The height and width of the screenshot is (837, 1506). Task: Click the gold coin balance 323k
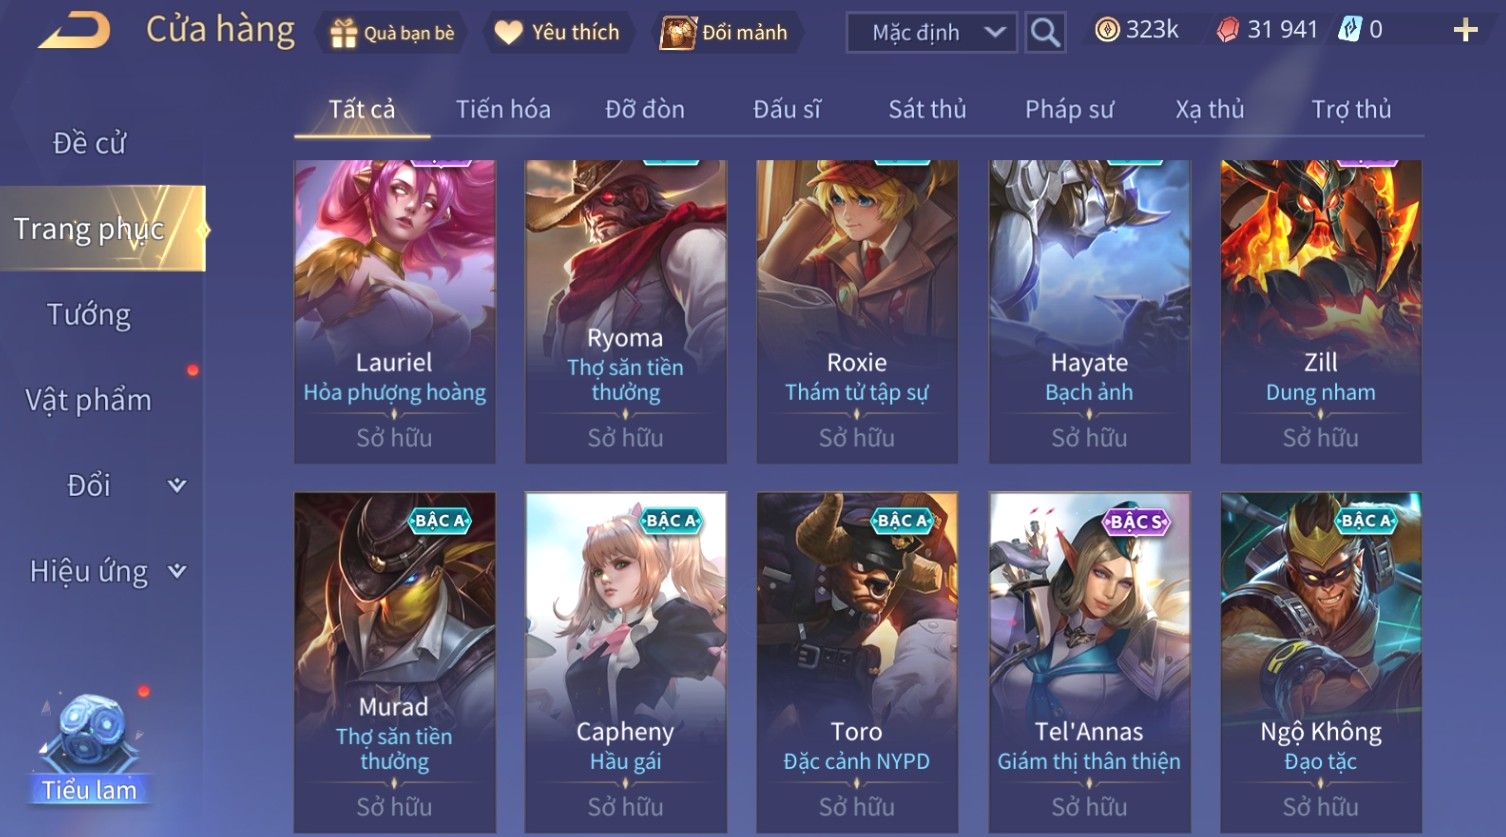1136,31
